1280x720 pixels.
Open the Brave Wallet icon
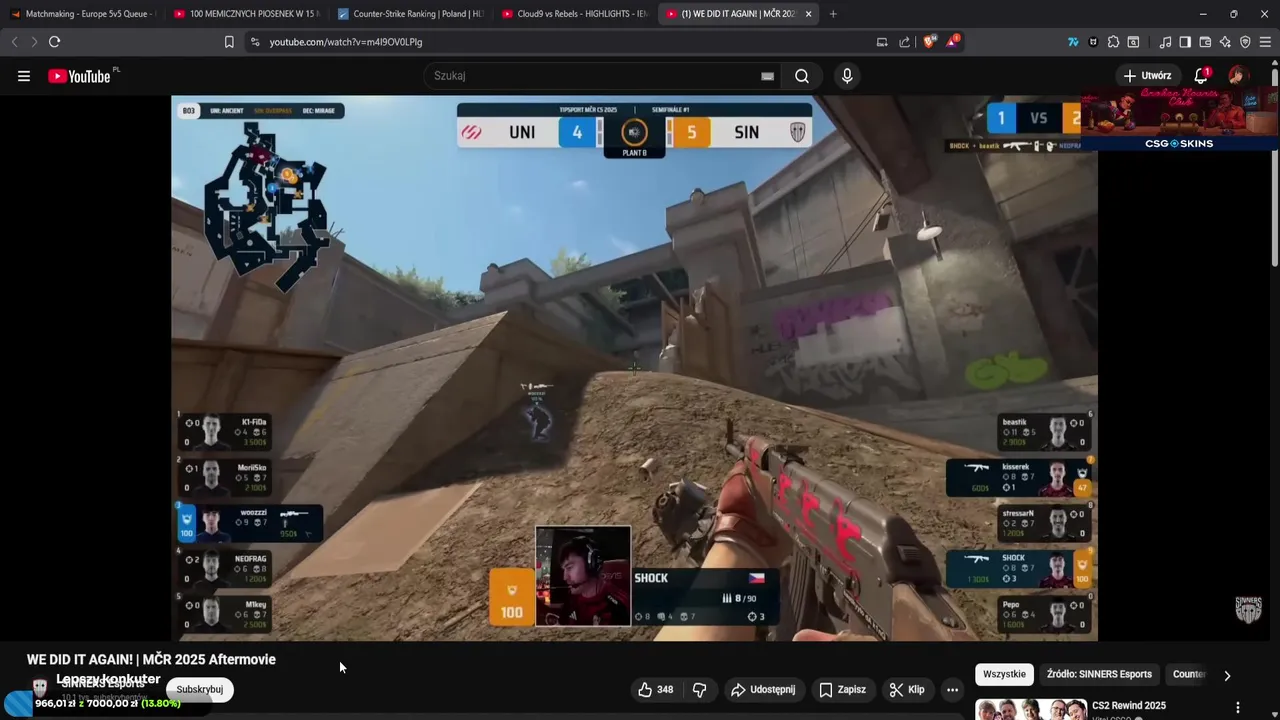tap(1205, 42)
